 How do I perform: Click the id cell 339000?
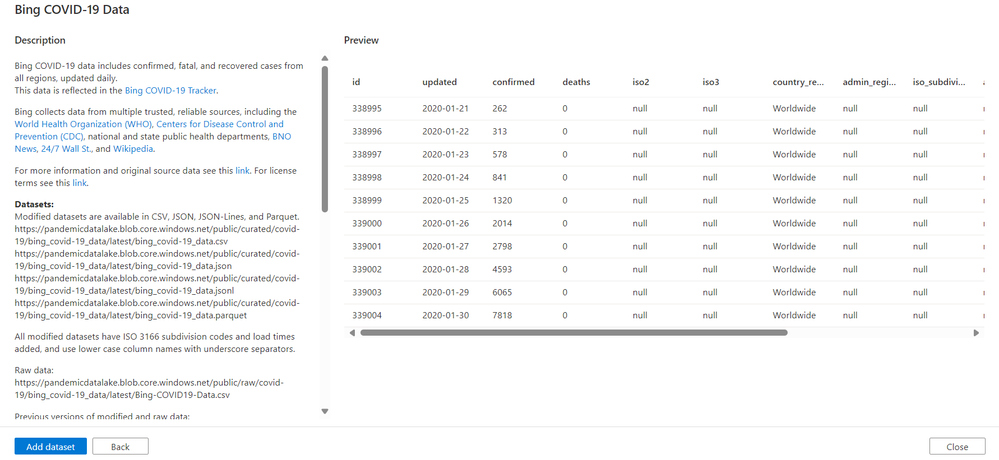pos(367,223)
